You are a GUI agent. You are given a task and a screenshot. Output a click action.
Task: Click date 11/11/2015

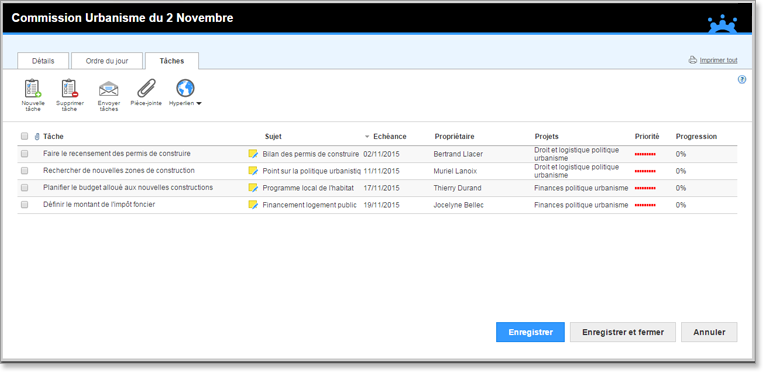[382, 171]
